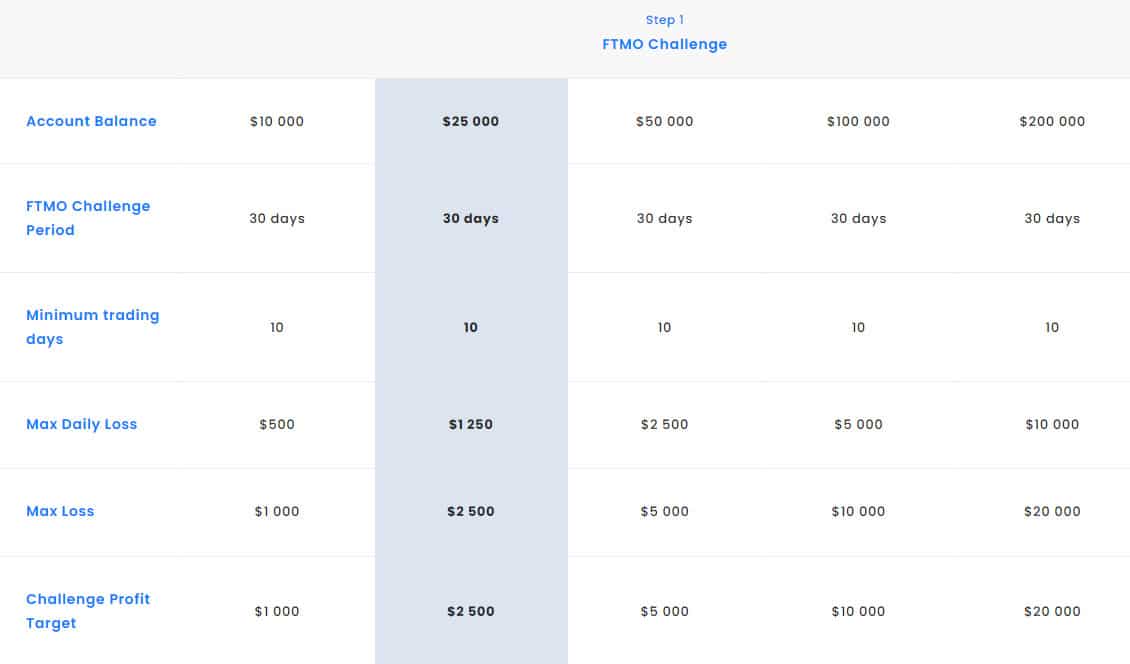This screenshot has height=664, width=1130.
Task: Open the Account Balance row label
Action: tap(92, 121)
